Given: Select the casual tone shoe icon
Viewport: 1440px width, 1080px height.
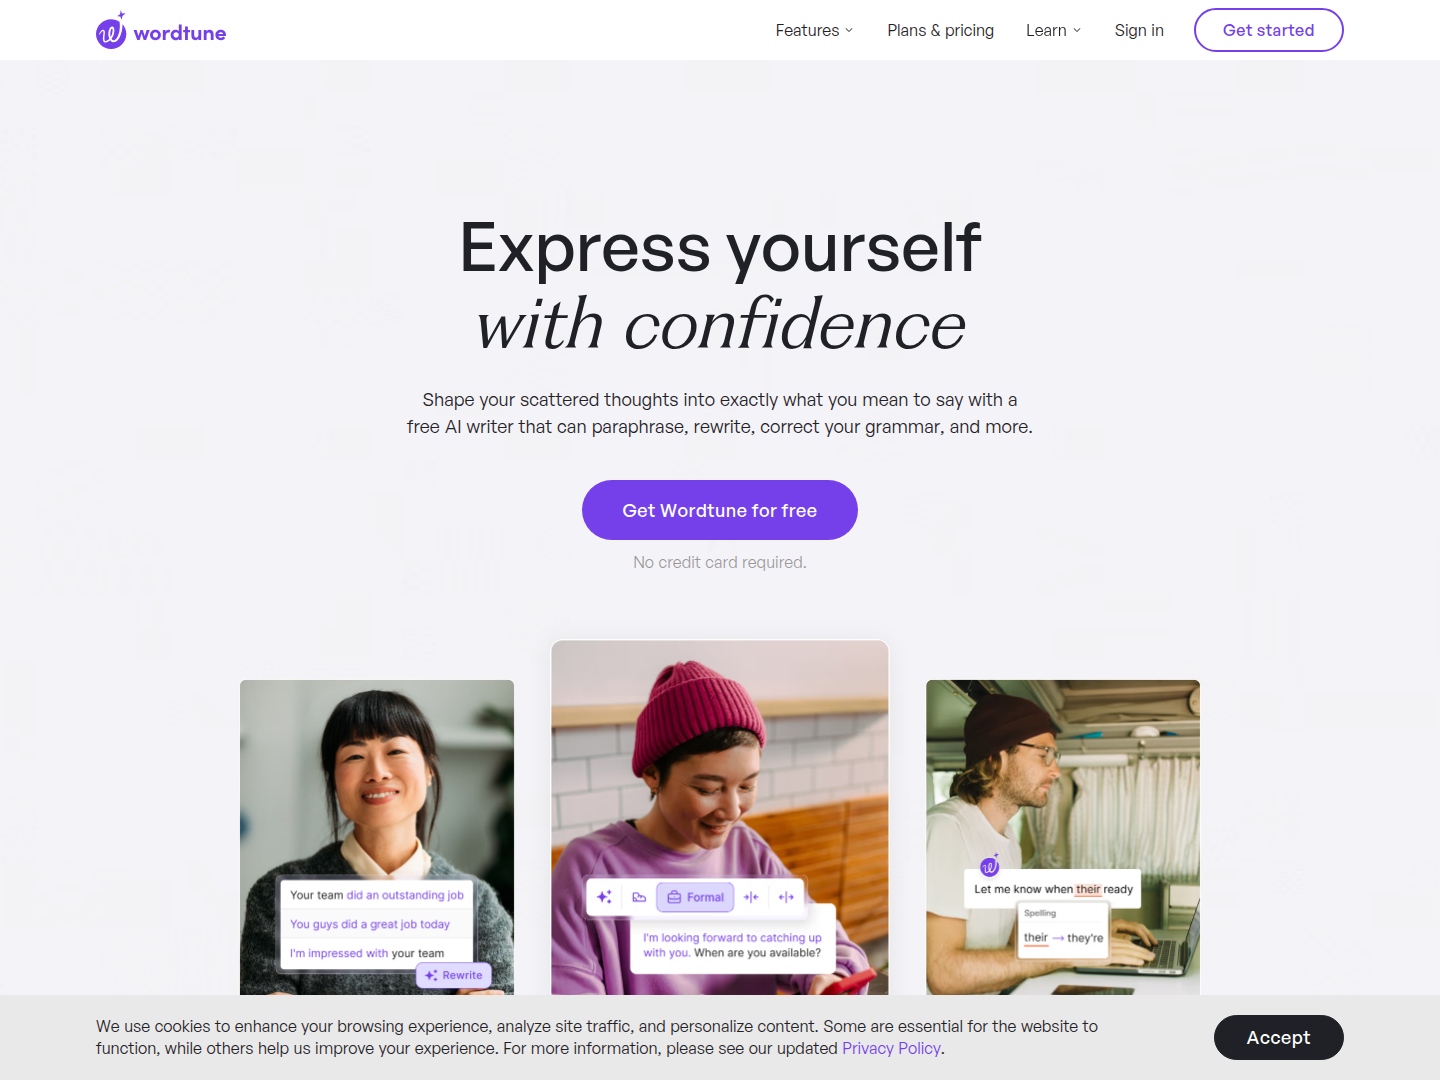Looking at the screenshot, I should [x=639, y=897].
